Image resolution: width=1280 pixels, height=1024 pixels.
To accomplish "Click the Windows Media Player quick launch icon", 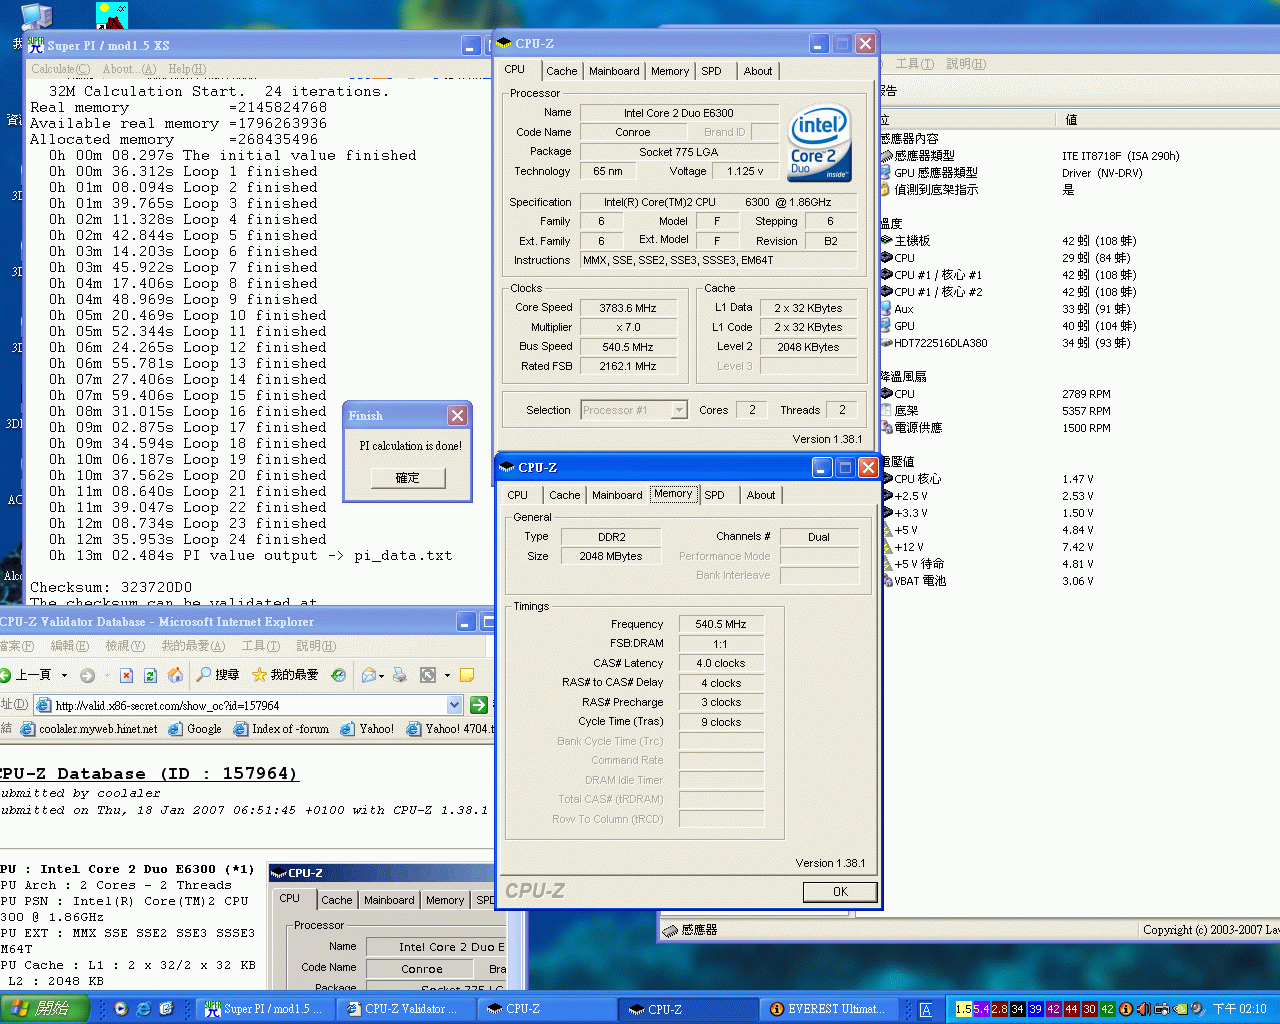I will 121,1009.
